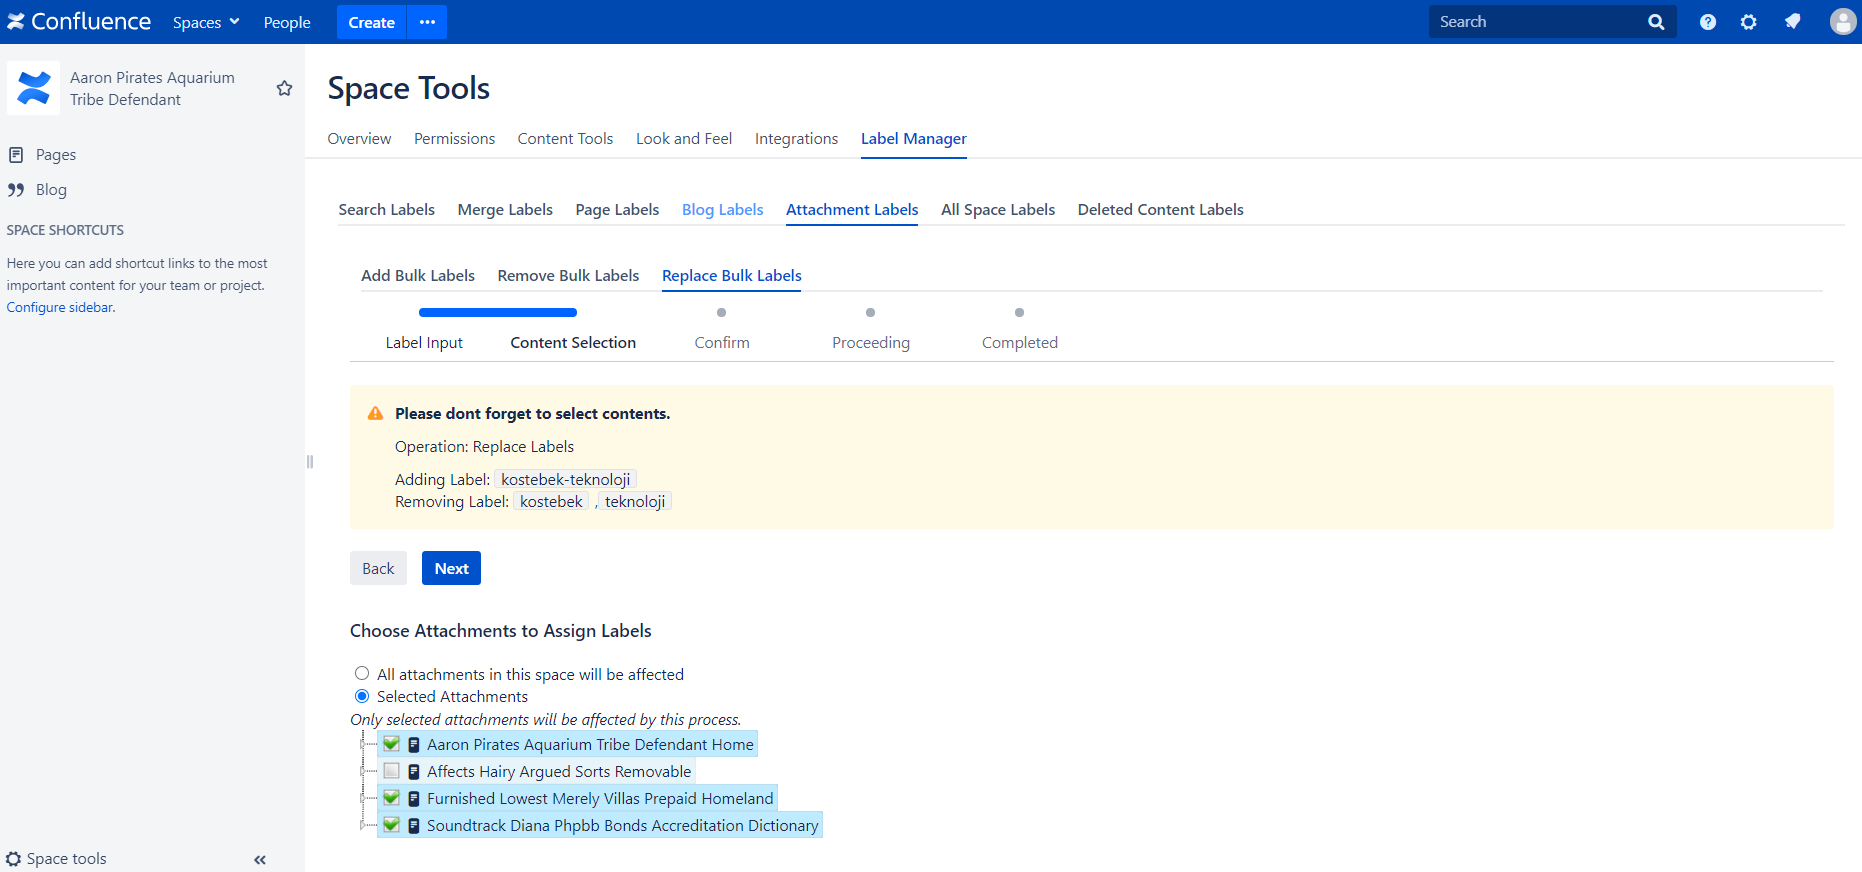
Task: Open the administration gear menu
Action: pyautogui.click(x=1748, y=22)
